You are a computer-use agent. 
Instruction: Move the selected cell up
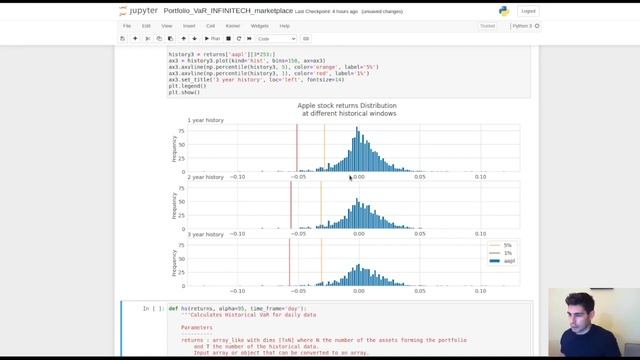tap(184, 38)
